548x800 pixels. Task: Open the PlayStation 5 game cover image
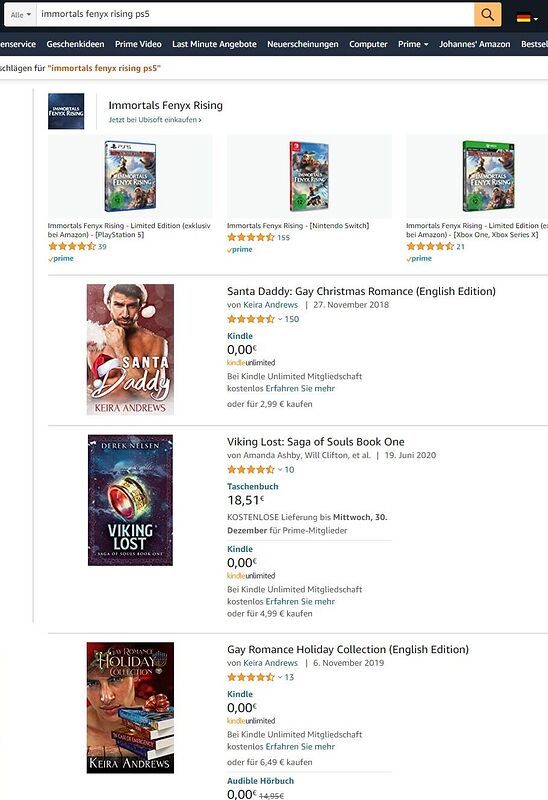pos(130,177)
